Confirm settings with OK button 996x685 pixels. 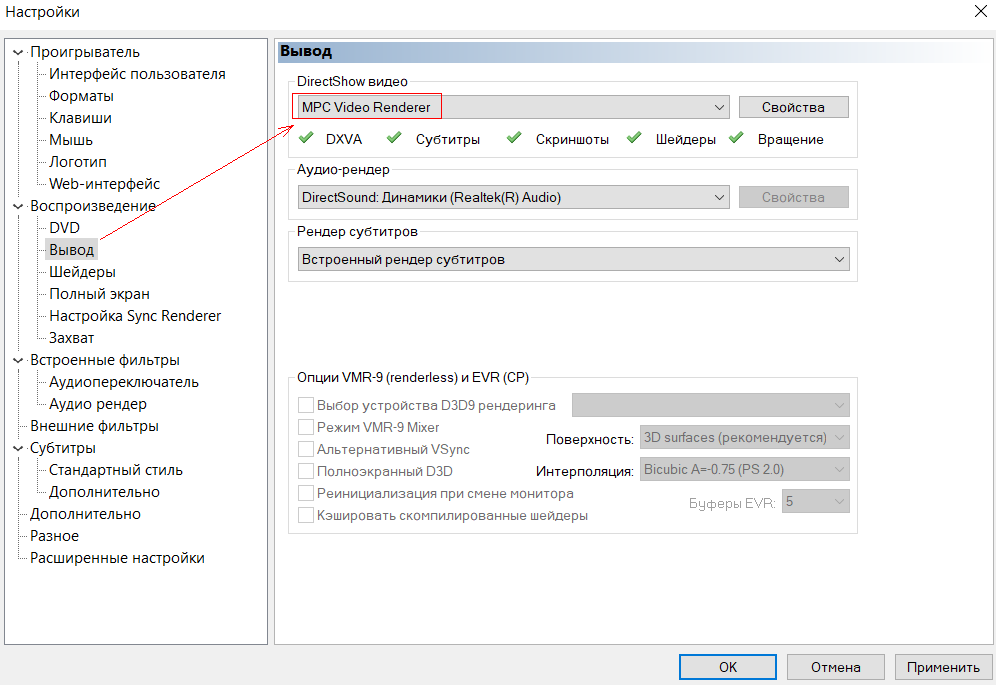pyautogui.click(x=728, y=667)
